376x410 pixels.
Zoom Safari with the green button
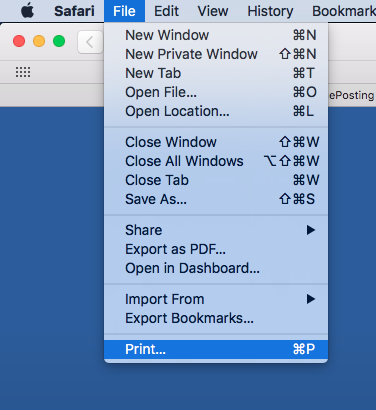tap(59, 41)
